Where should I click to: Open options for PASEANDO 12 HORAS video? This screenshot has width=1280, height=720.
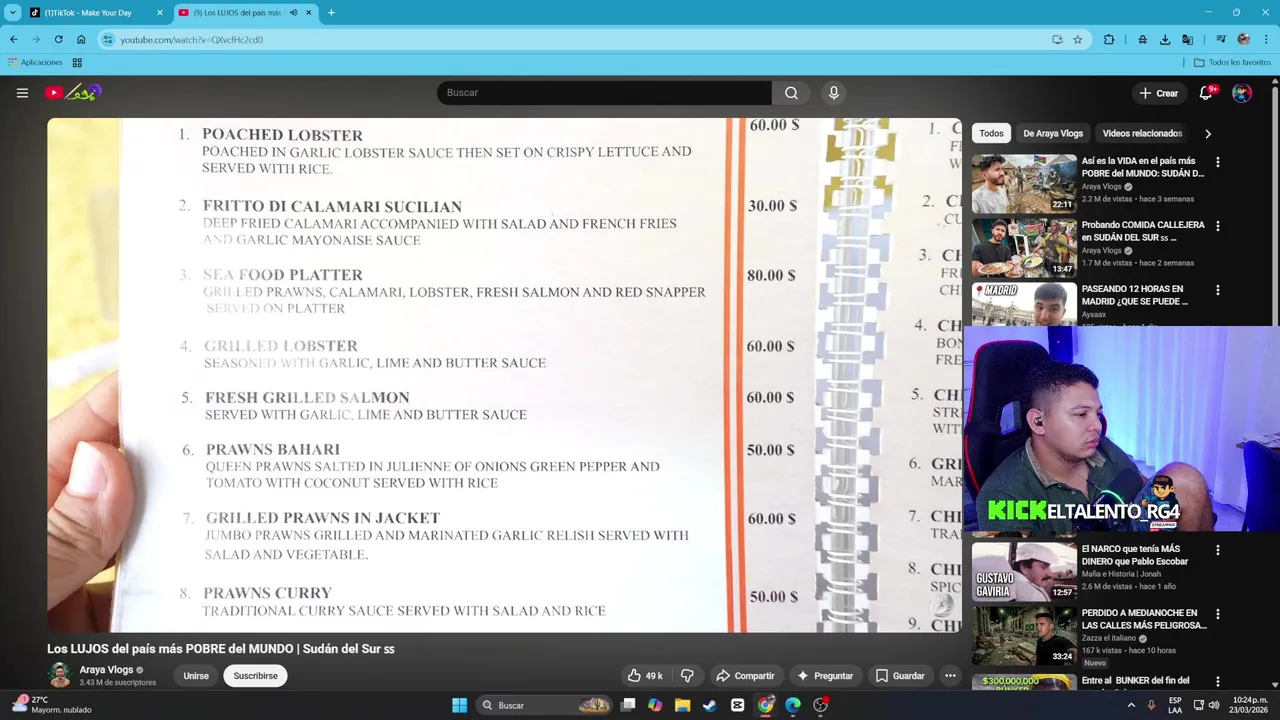[1217, 290]
